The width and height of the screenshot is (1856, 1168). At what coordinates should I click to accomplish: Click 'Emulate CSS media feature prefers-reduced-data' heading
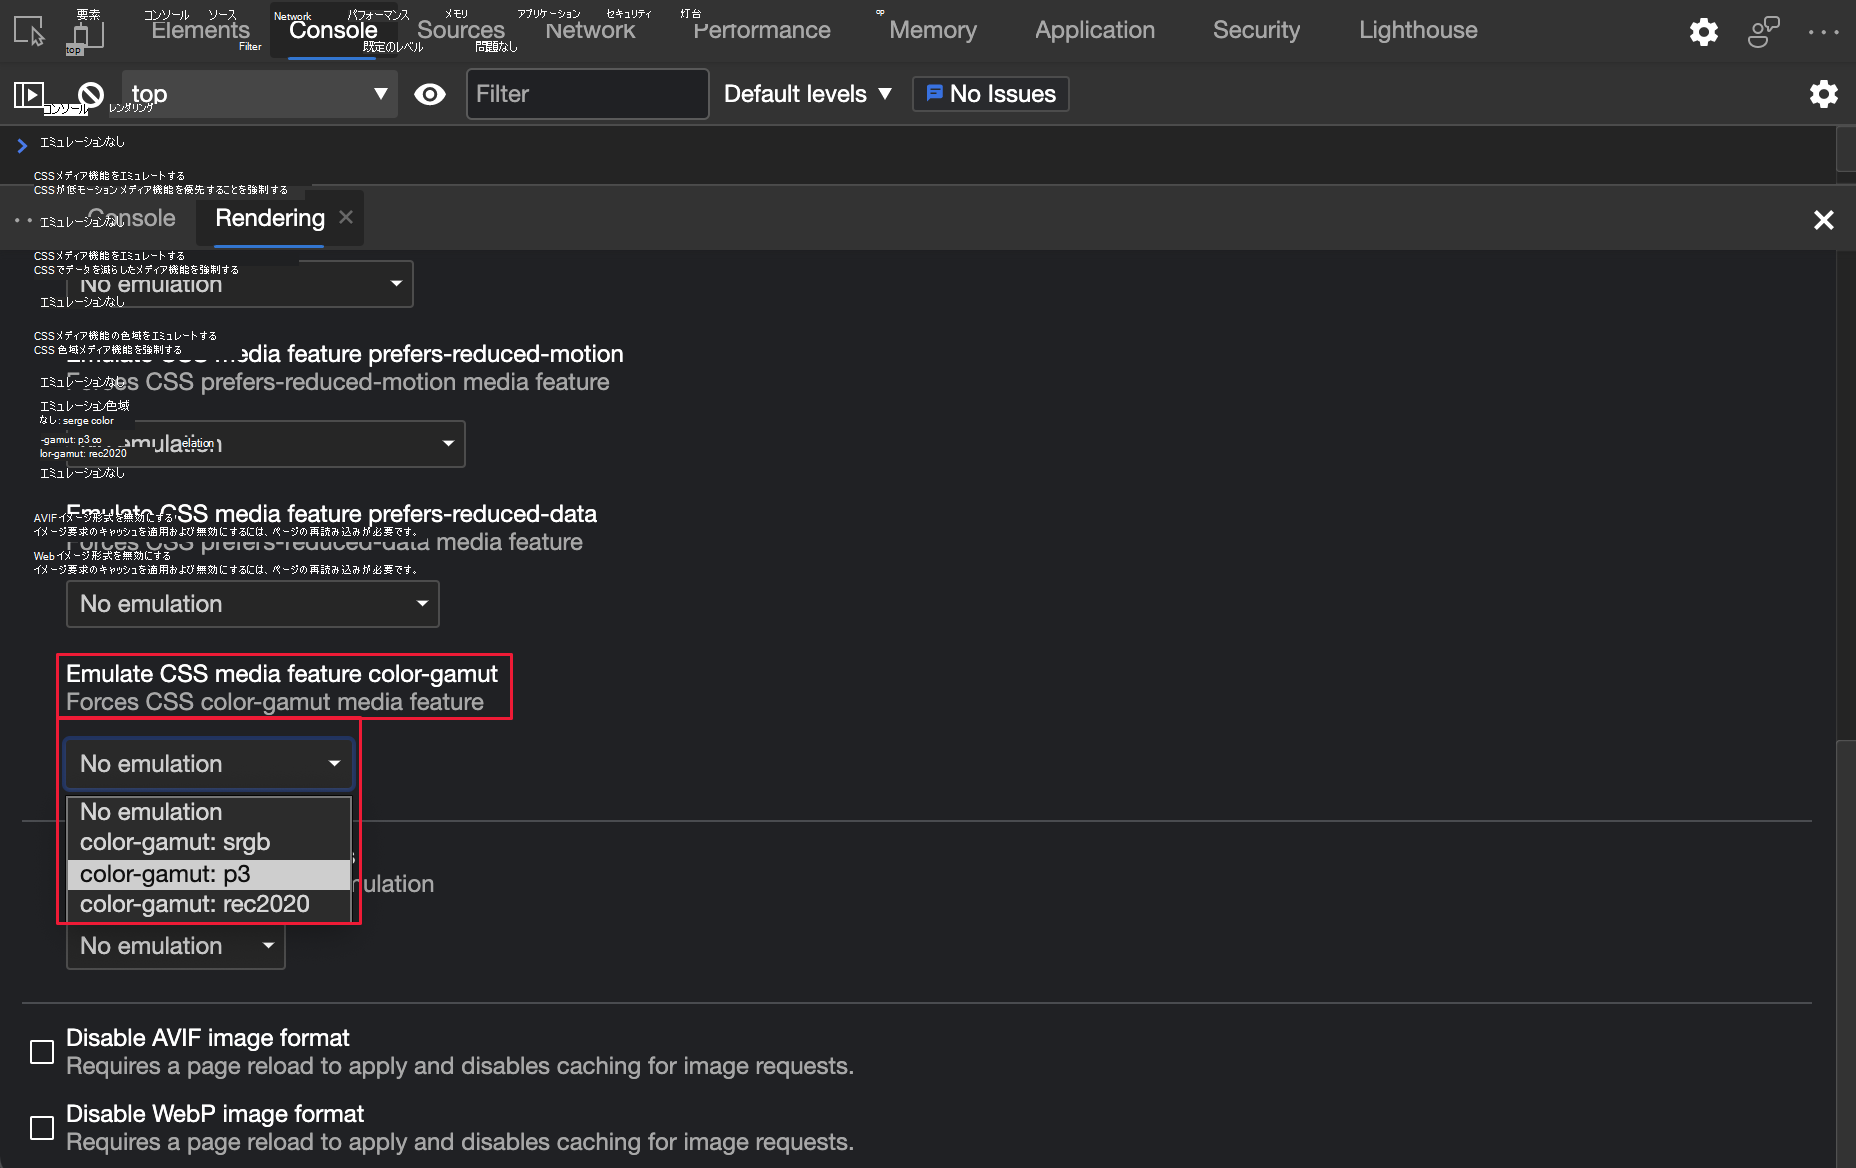click(x=331, y=514)
